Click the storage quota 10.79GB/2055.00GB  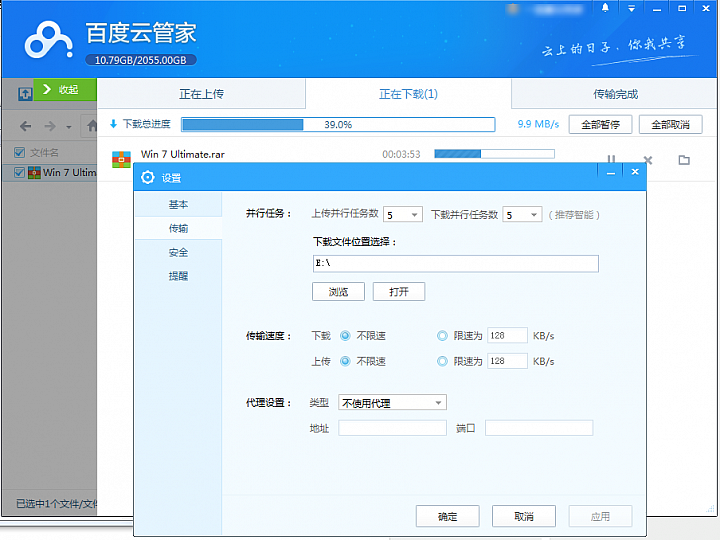point(141,60)
